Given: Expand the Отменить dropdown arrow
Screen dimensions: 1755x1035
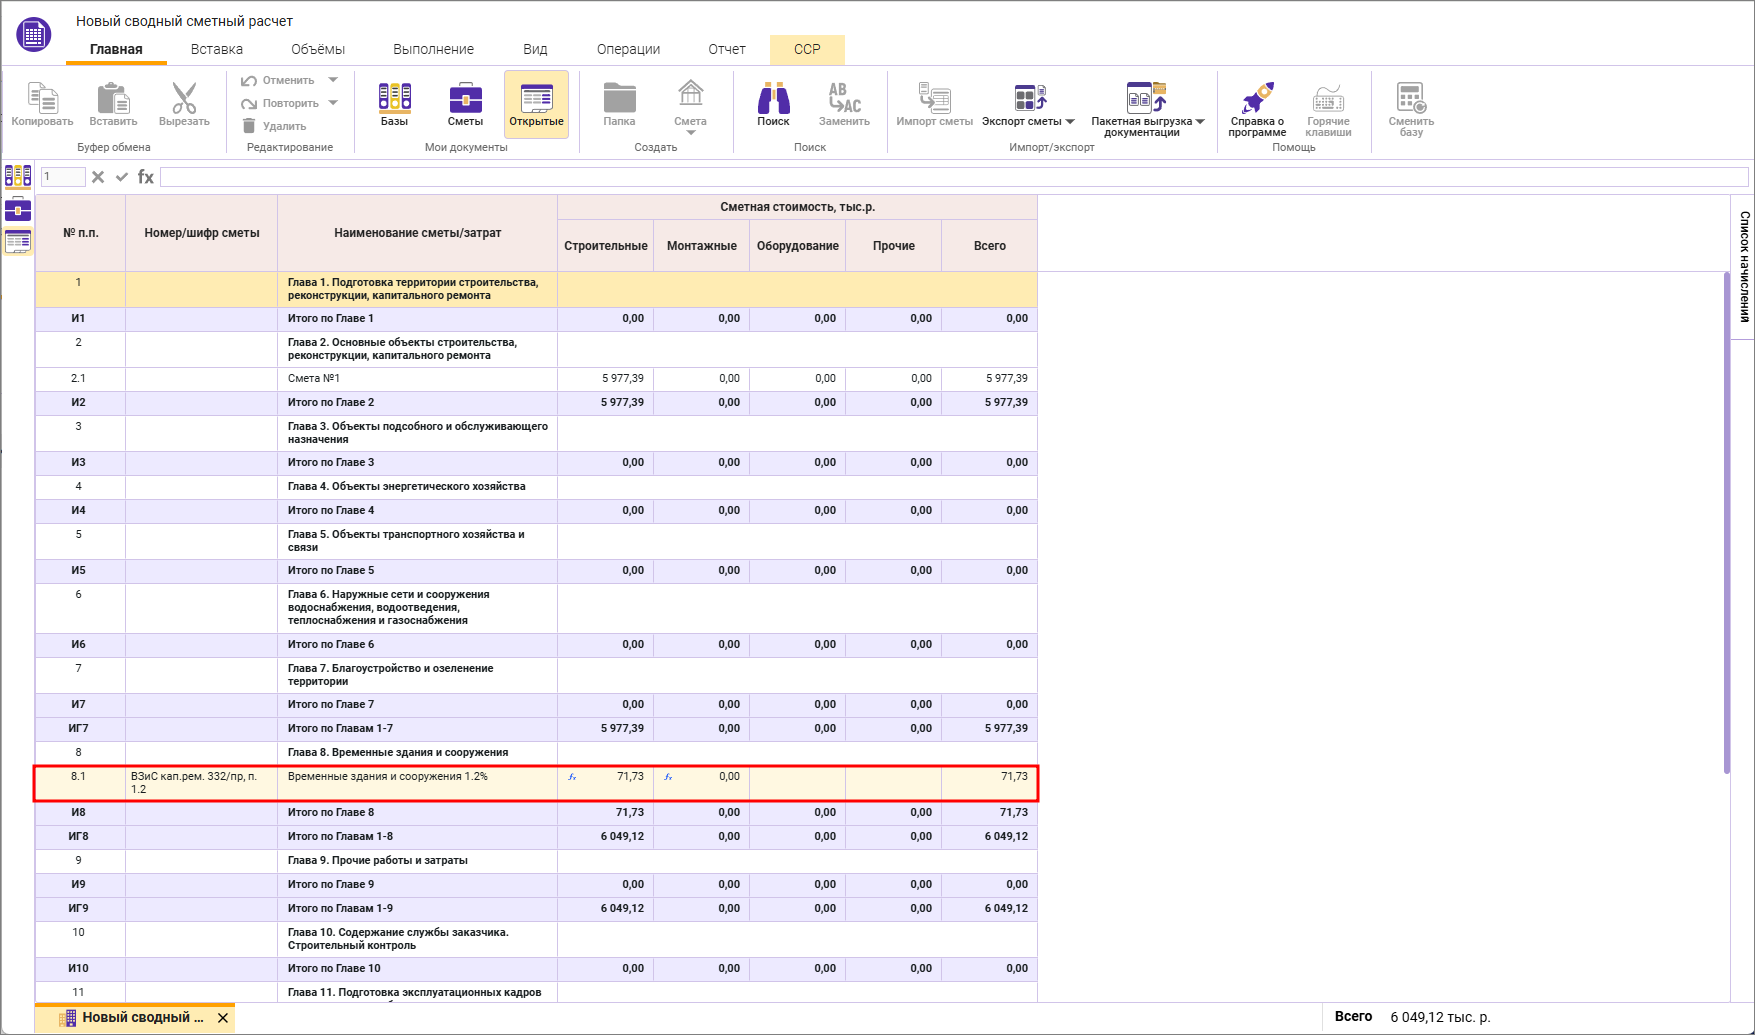Looking at the screenshot, I should [x=333, y=80].
